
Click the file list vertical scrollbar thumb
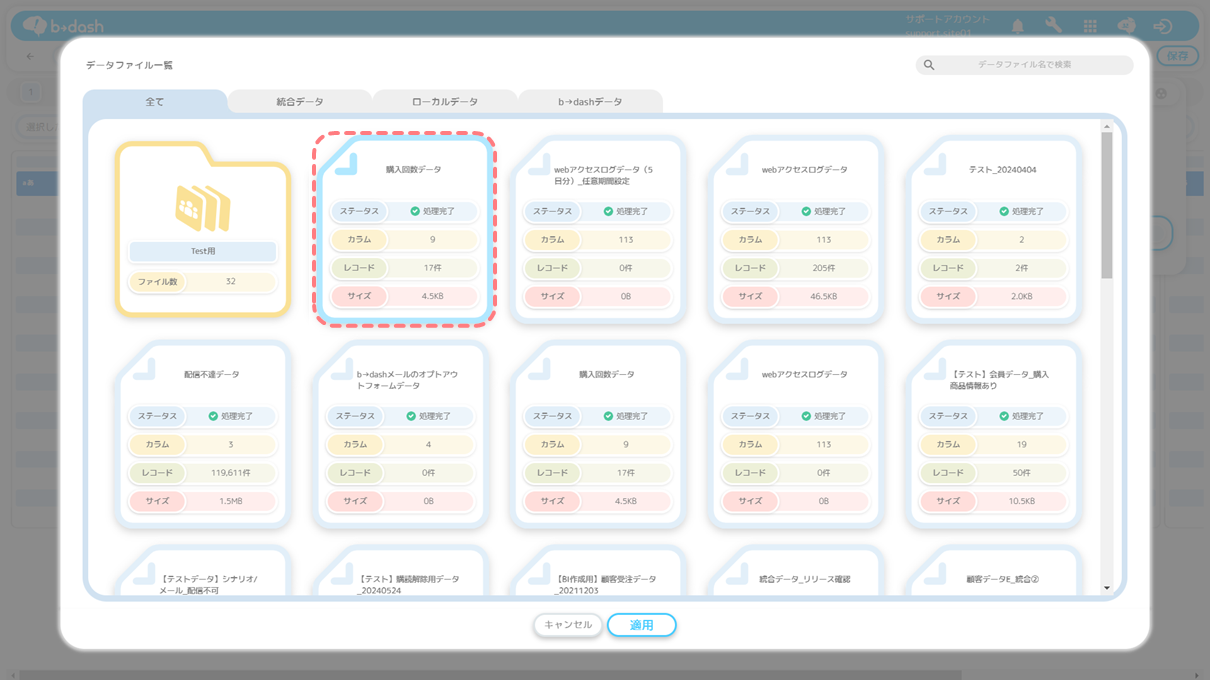[1107, 205]
